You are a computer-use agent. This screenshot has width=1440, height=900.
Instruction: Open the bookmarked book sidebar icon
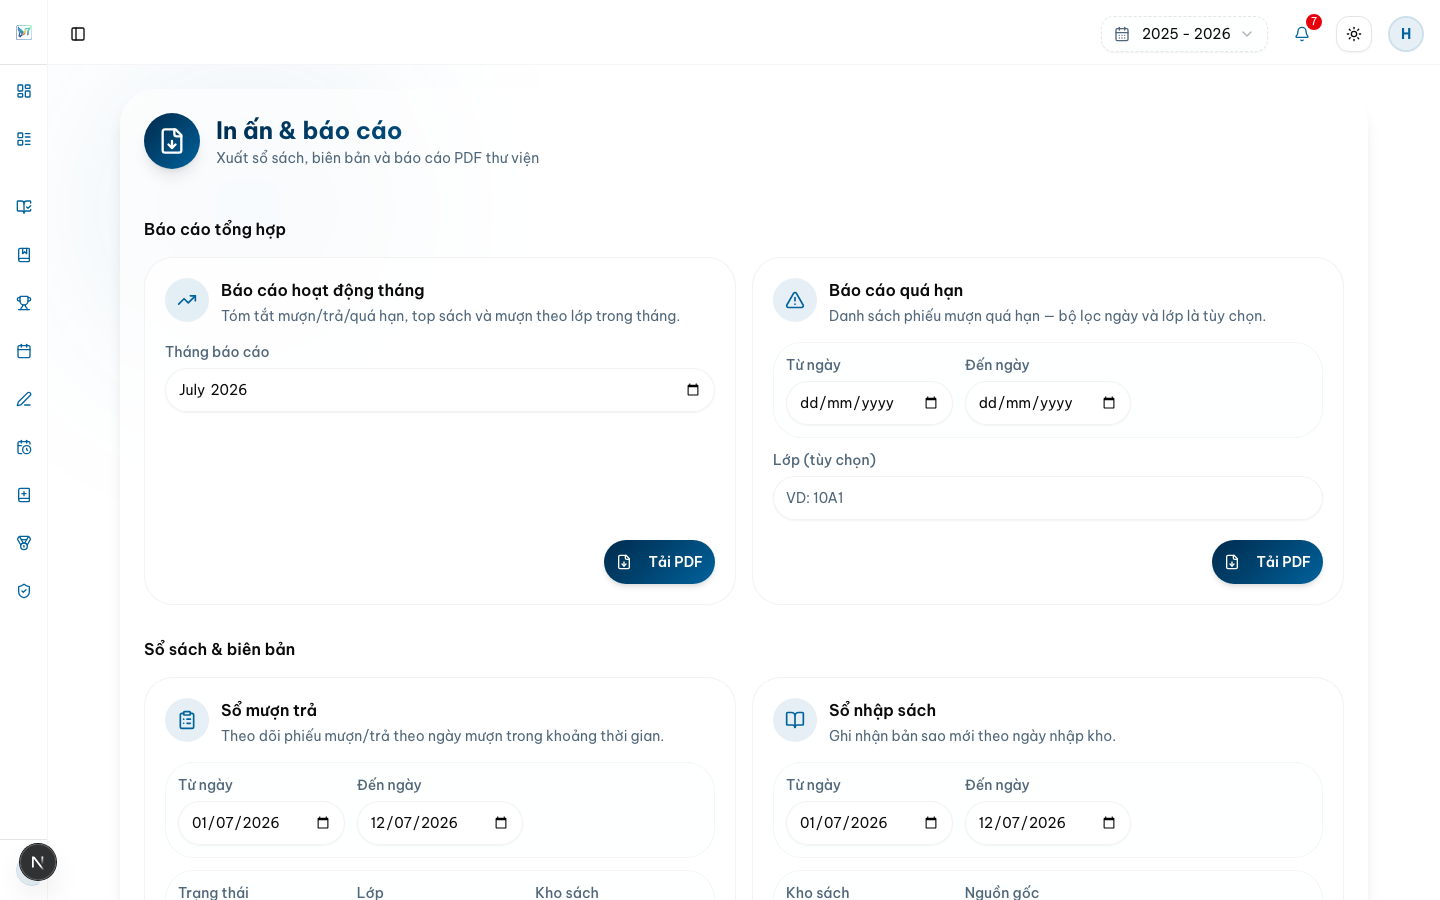coord(24,255)
